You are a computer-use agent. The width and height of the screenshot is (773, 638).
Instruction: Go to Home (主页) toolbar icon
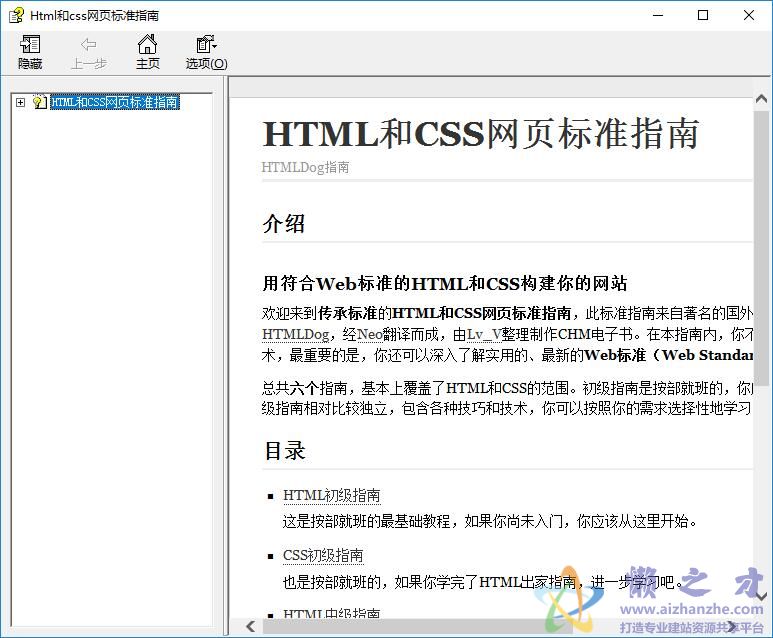coord(147,44)
